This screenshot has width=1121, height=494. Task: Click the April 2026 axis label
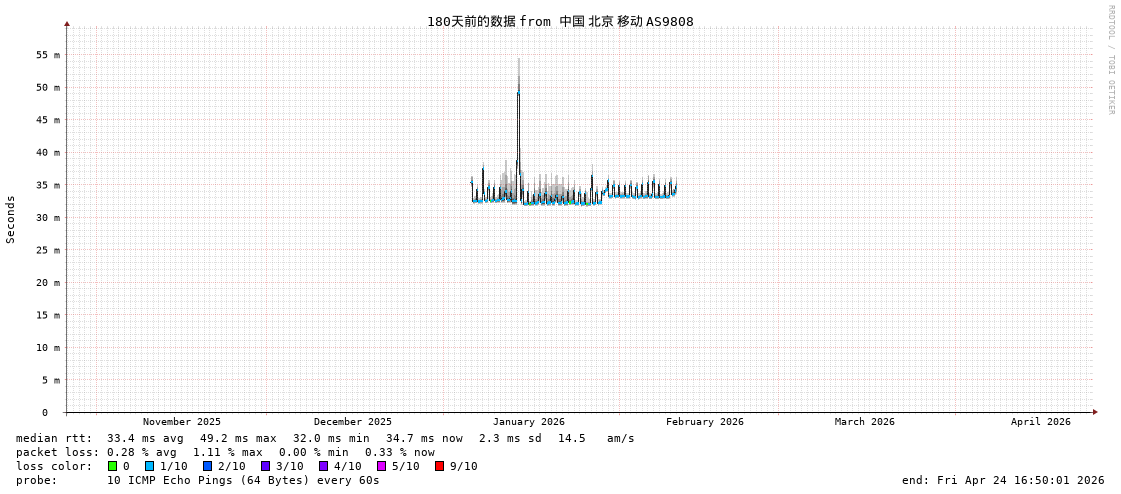click(x=1040, y=422)
